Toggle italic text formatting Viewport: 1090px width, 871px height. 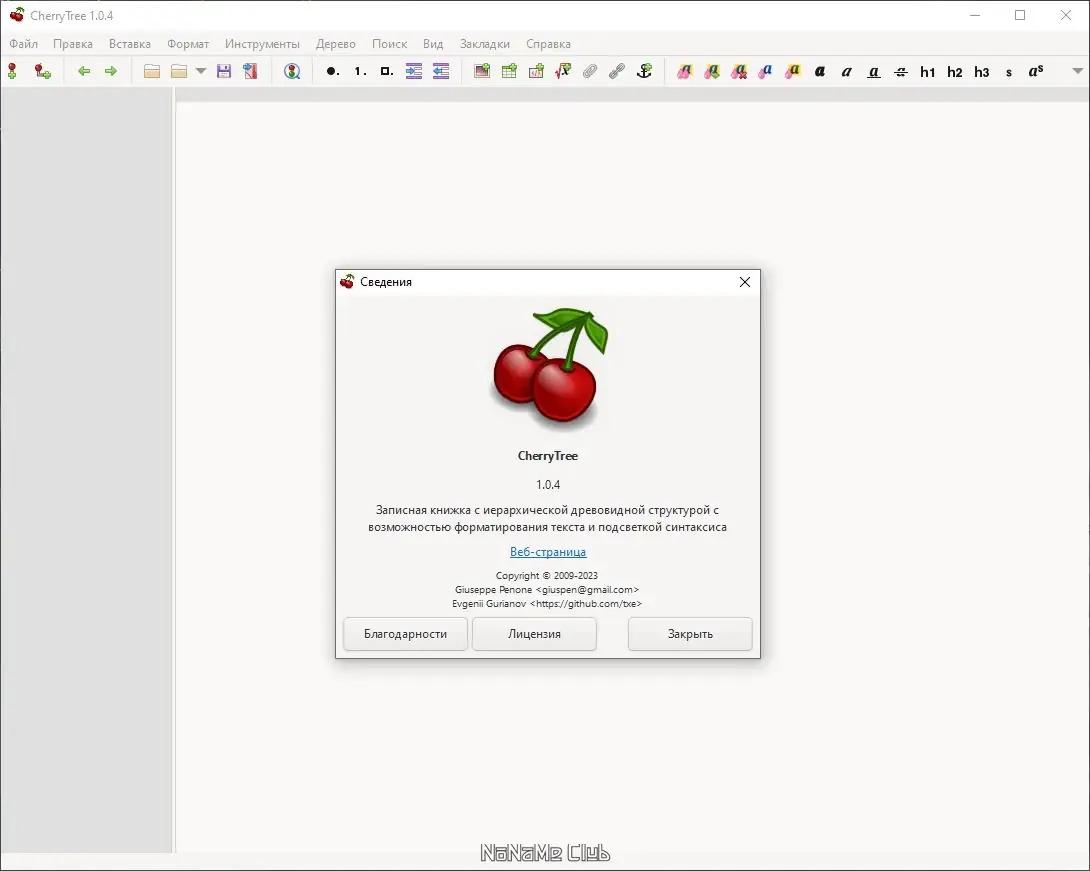(847, 71)
